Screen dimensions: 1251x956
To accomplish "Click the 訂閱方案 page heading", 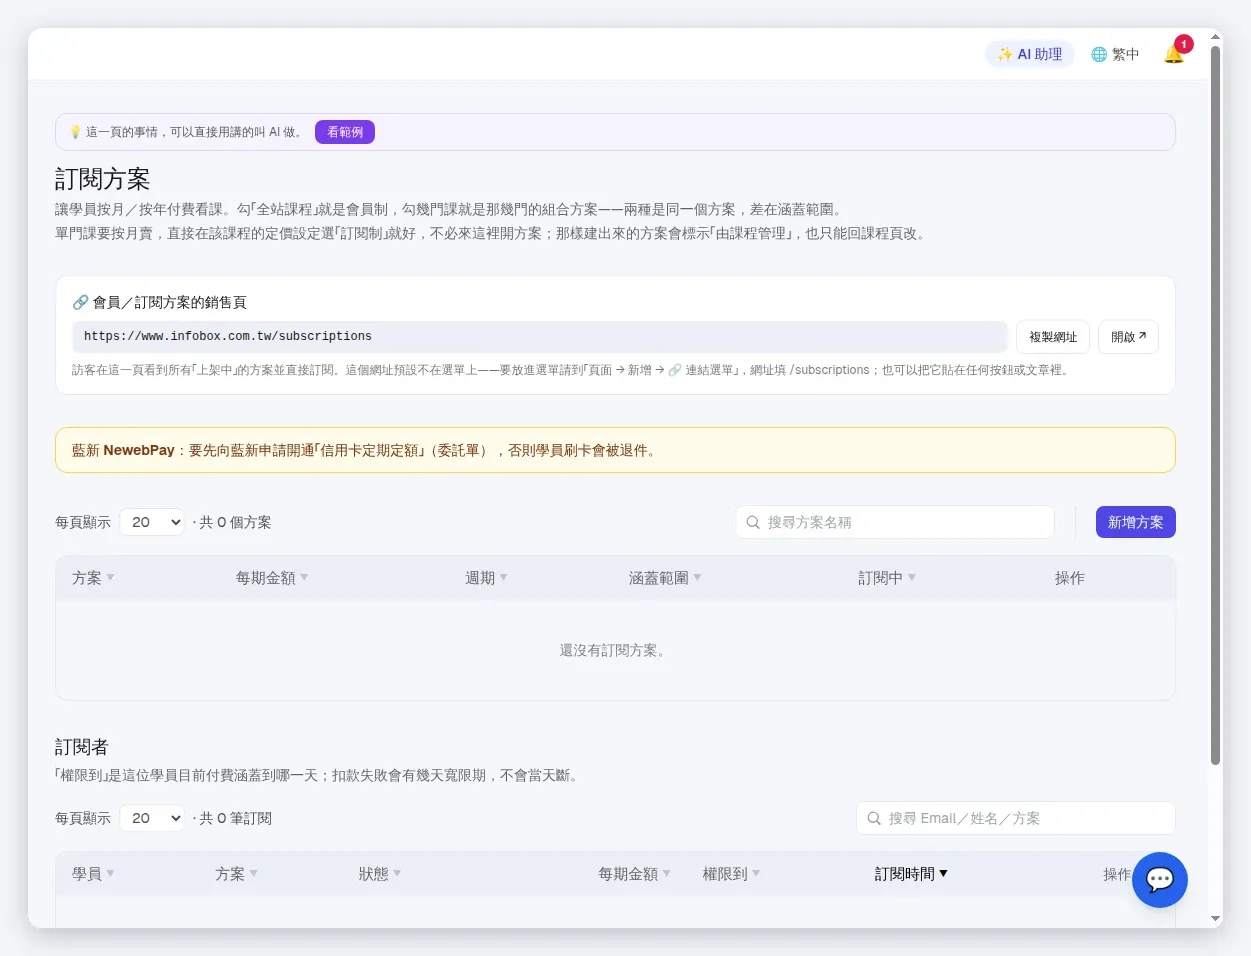I will [102, 179].
